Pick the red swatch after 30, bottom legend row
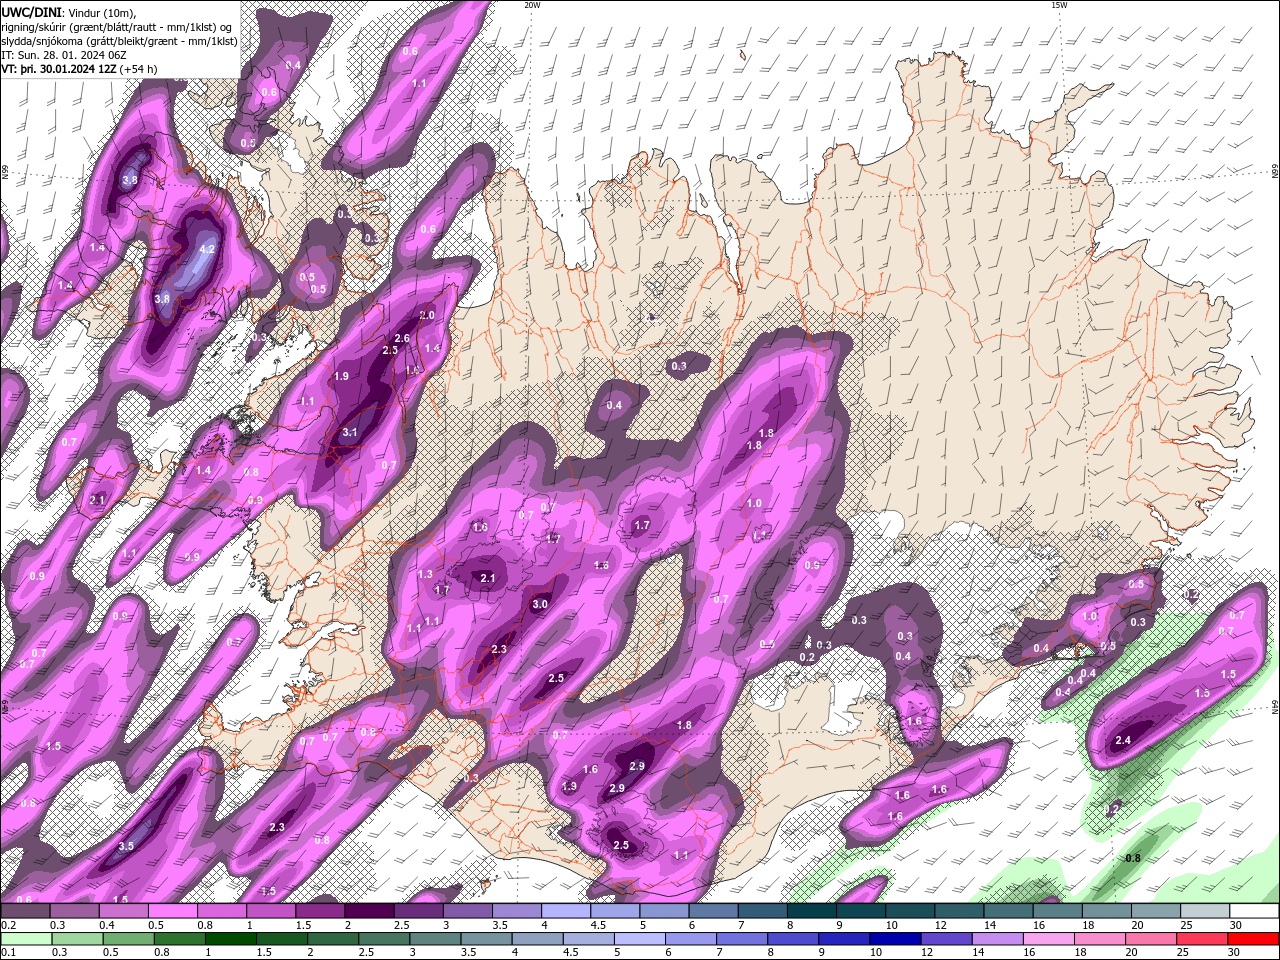The image size is (1280, 960). (x=1254, y=939)
